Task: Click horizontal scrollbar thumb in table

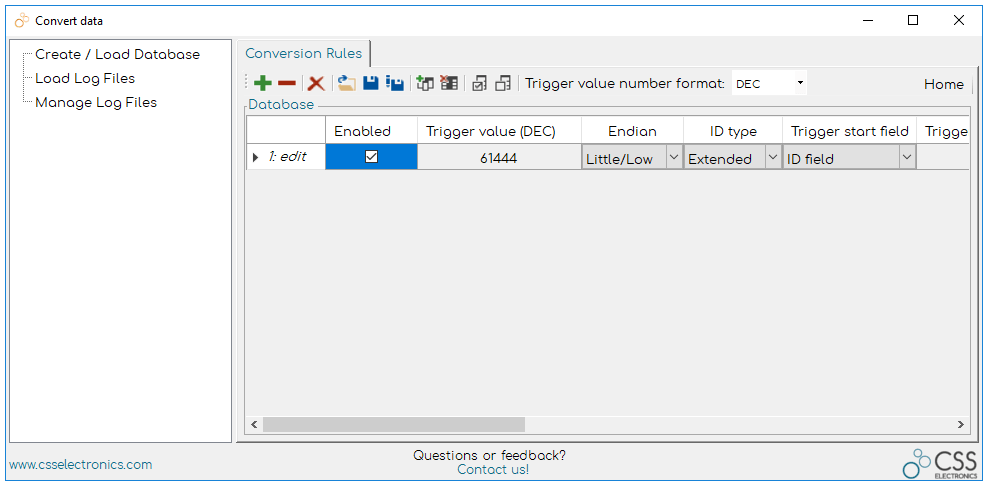Action: tap(393, 424)
